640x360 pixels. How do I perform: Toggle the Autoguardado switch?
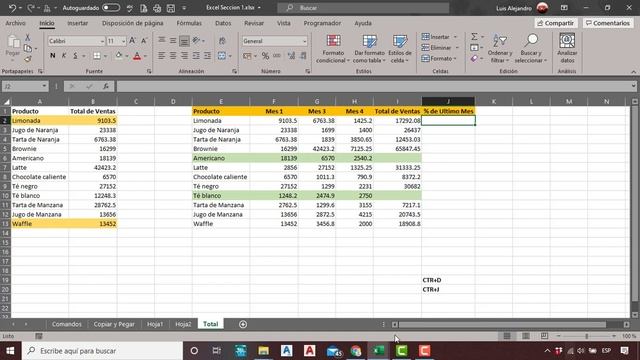point(111,8)
